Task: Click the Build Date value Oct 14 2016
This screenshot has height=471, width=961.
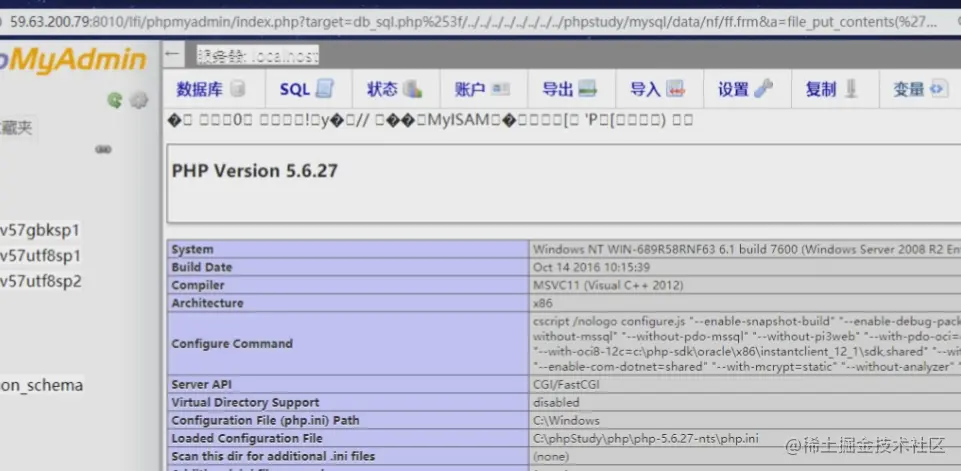Action: tap(591, 267)
